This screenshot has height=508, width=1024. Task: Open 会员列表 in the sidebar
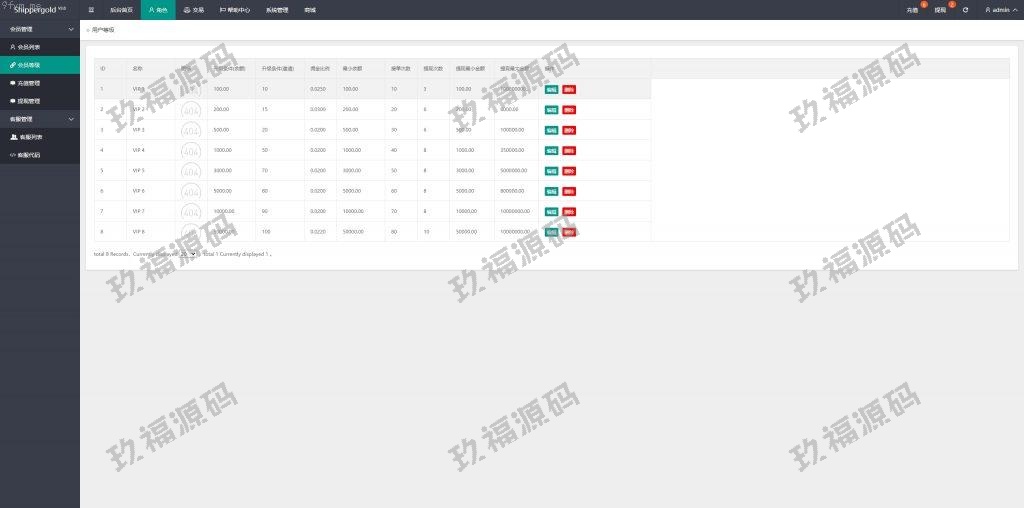(28, 46)
